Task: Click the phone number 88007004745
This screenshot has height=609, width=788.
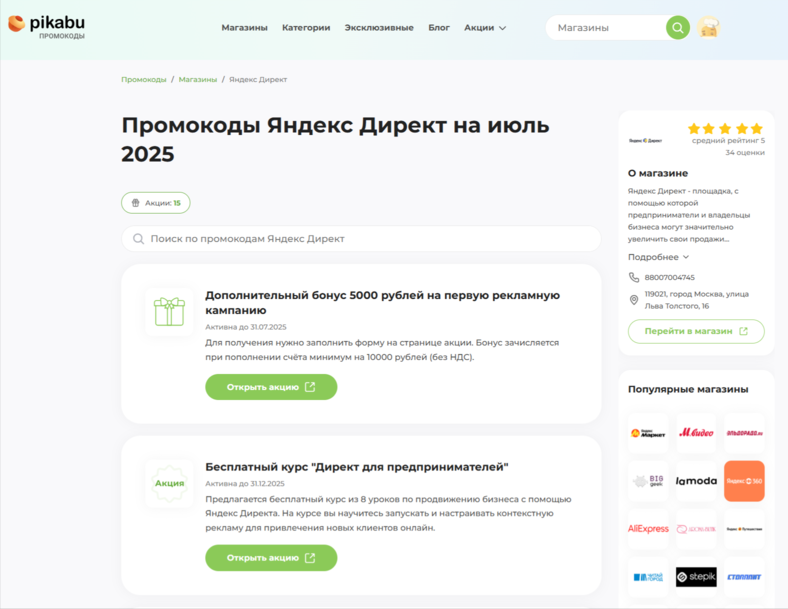Action: point(669,277)
